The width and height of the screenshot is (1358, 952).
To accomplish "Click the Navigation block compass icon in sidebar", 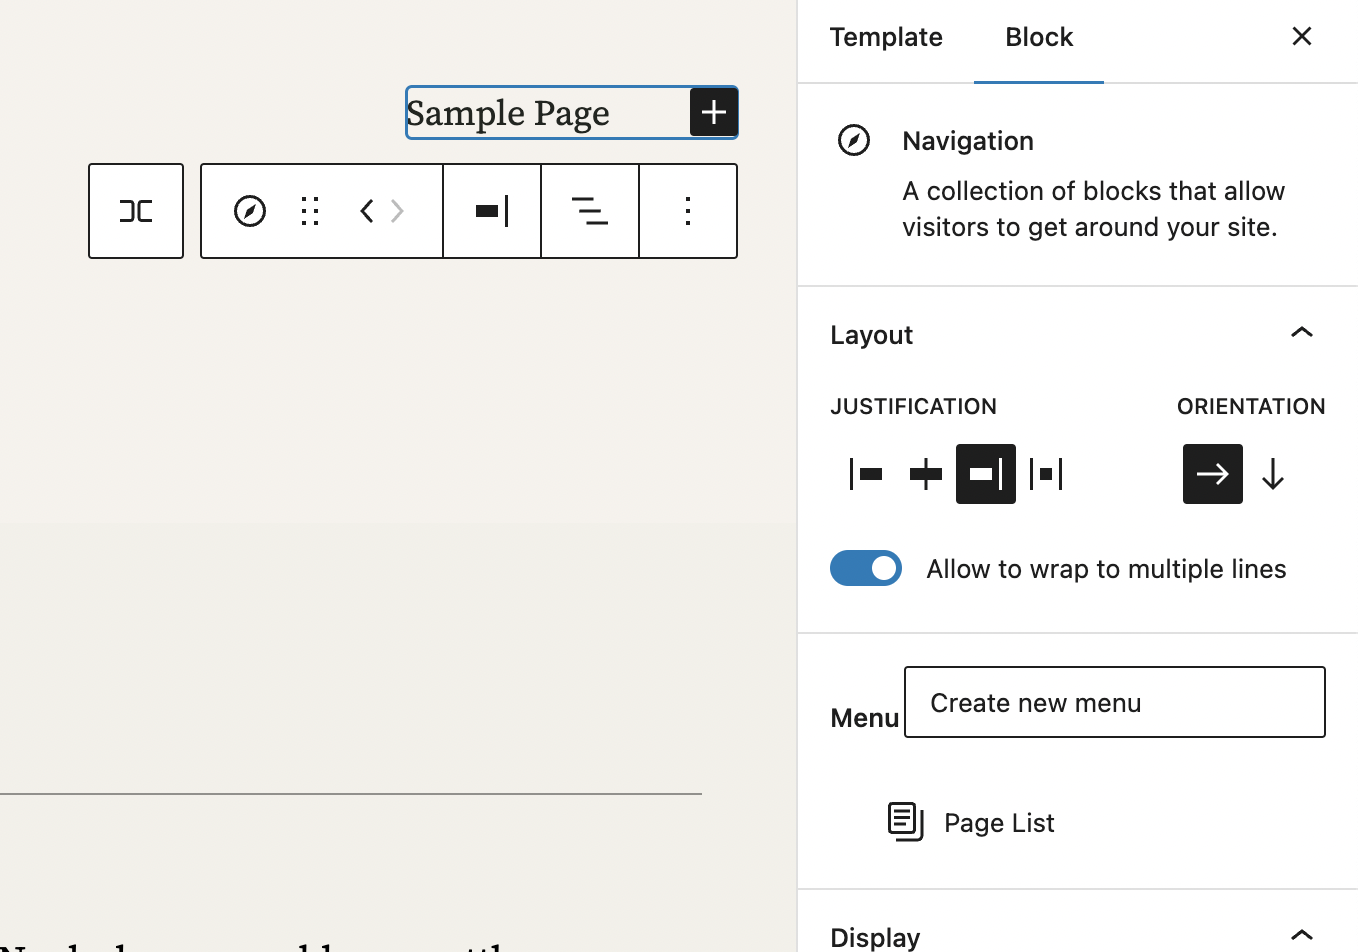I will click(x=854, y=140).
